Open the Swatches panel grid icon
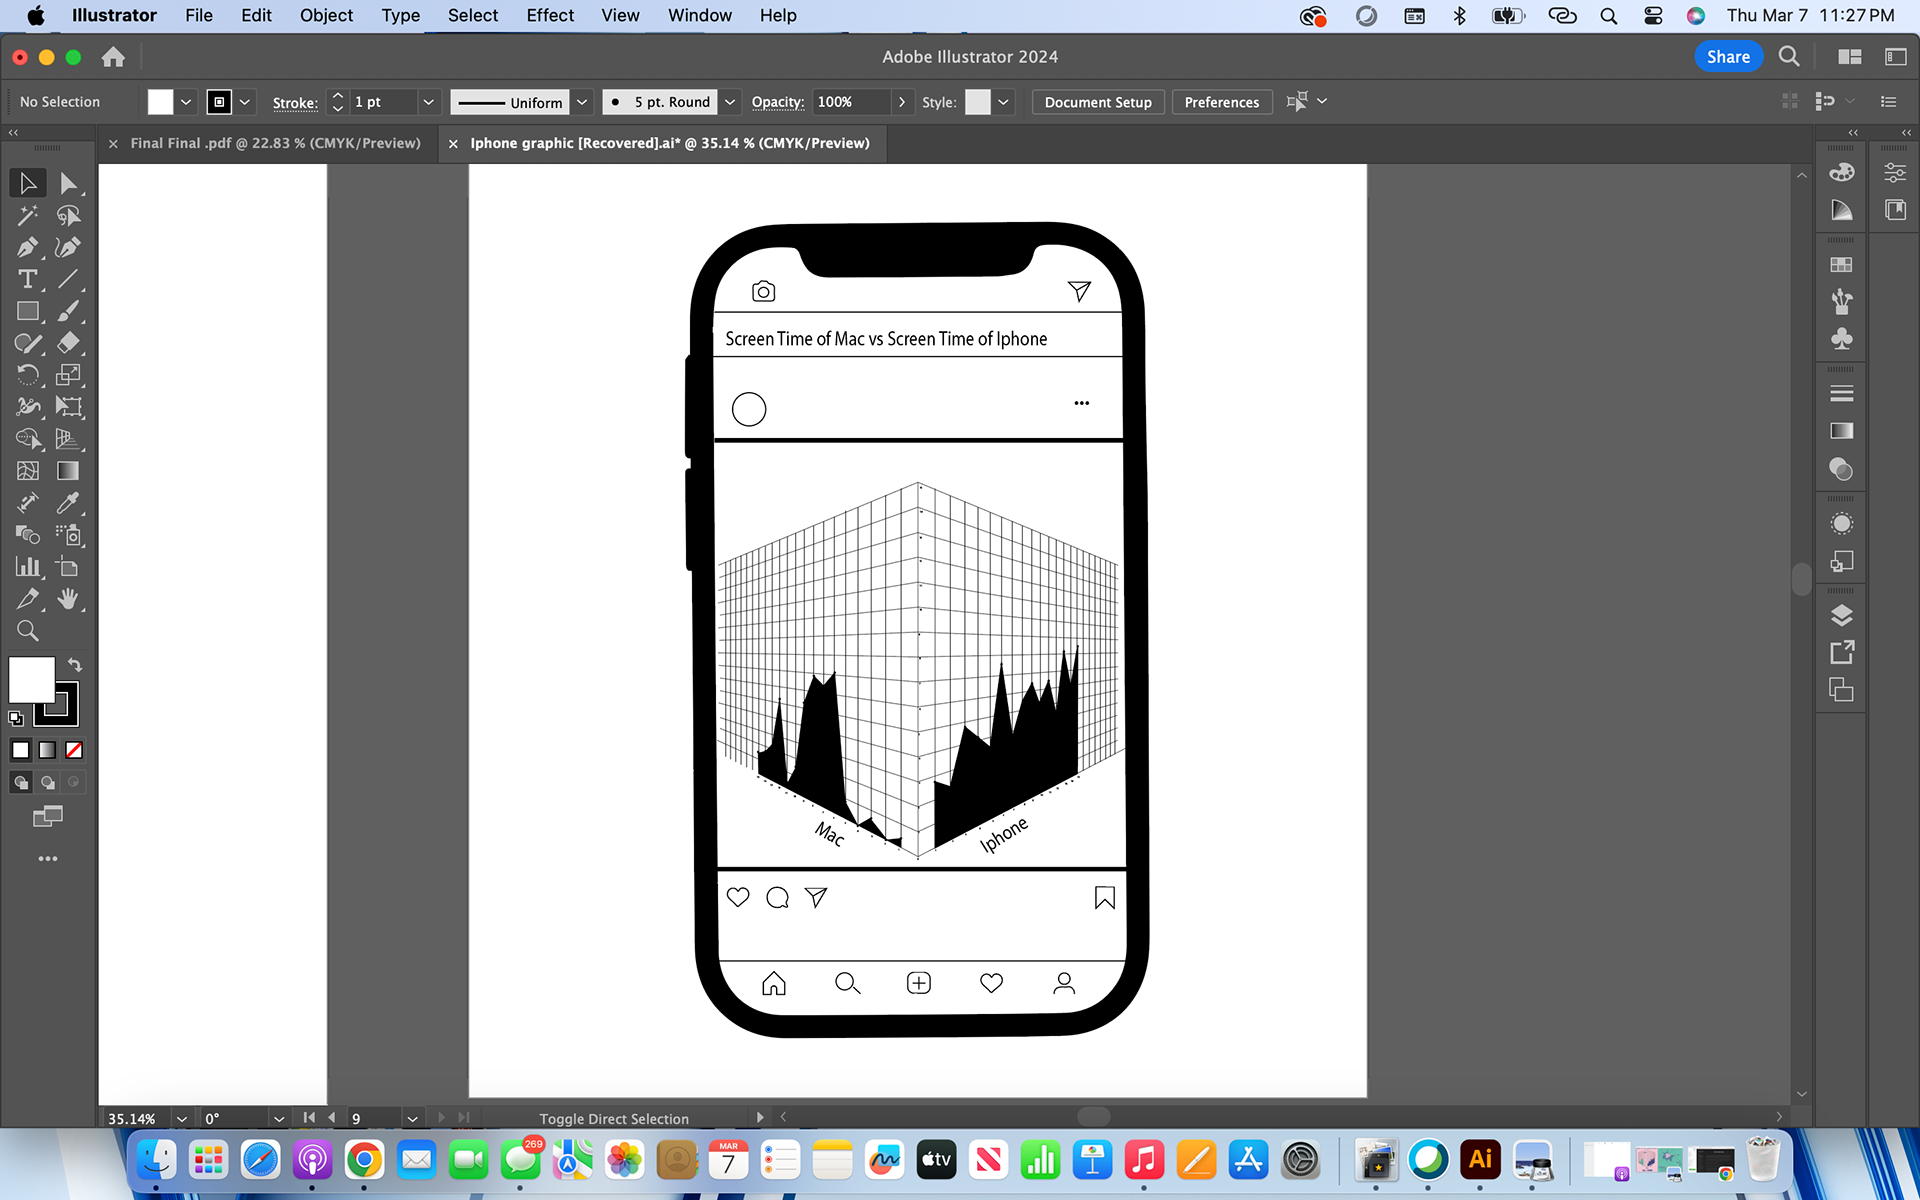 click(x=1841, y=265)
